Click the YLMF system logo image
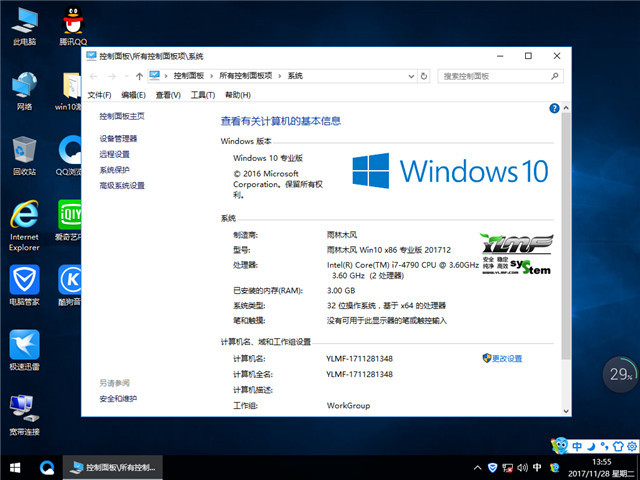 (517, 253)
